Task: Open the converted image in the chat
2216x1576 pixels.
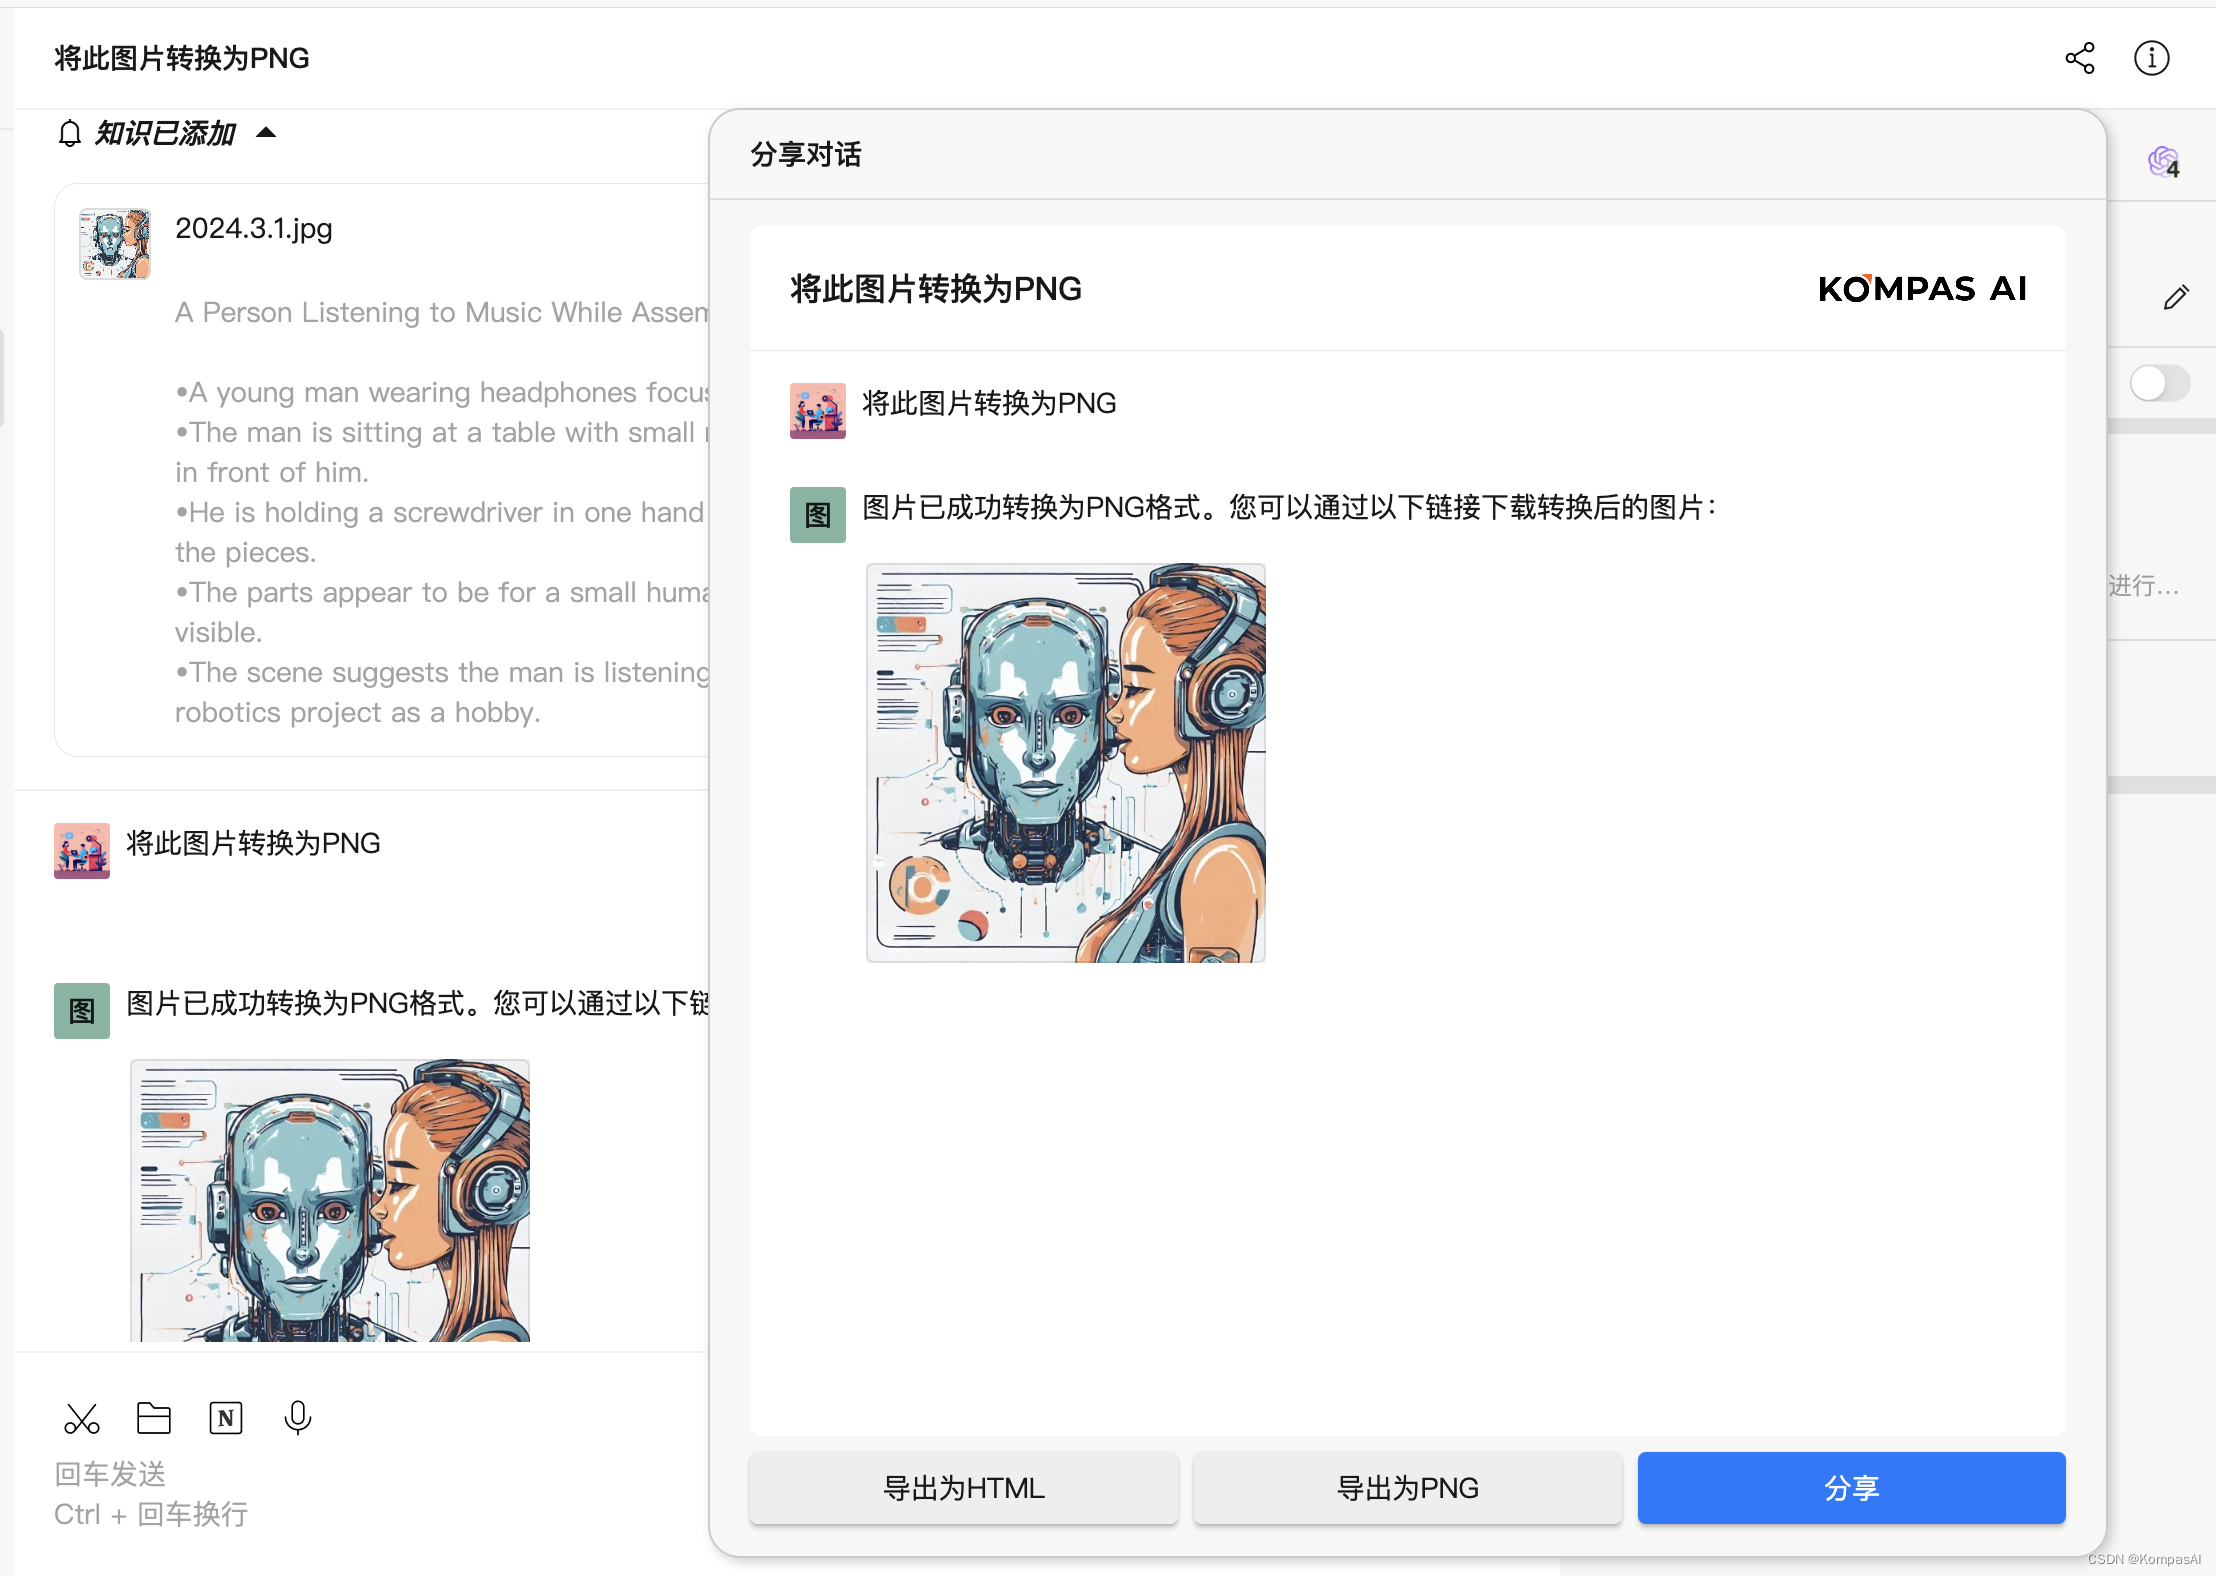Action: 330,1200
